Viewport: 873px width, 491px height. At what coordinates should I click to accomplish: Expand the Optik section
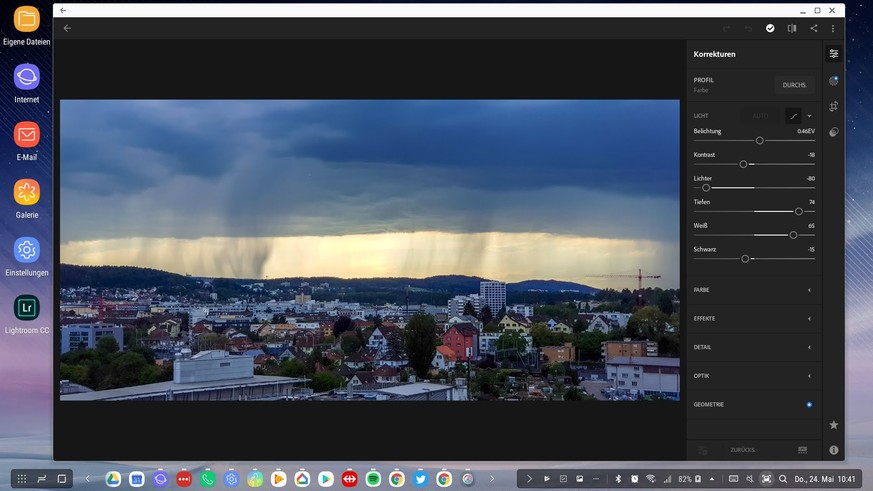809,376
